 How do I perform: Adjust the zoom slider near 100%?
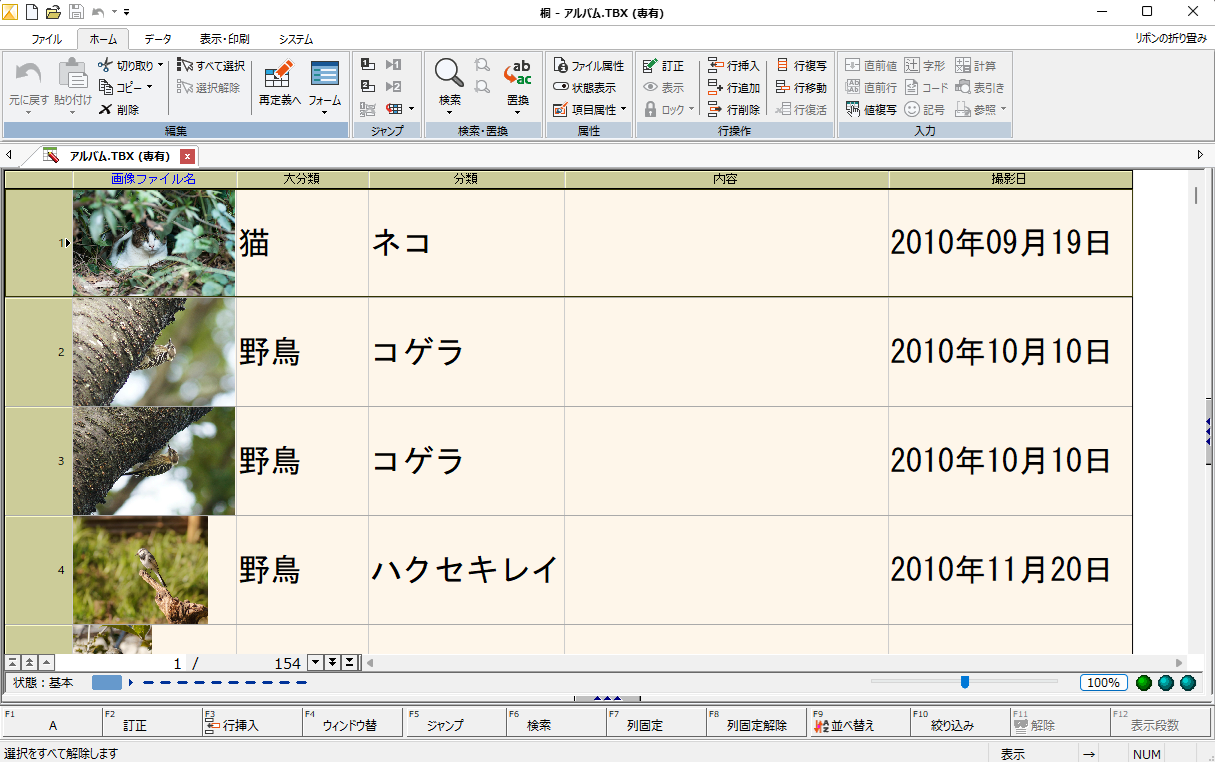[x=965, y=682]
